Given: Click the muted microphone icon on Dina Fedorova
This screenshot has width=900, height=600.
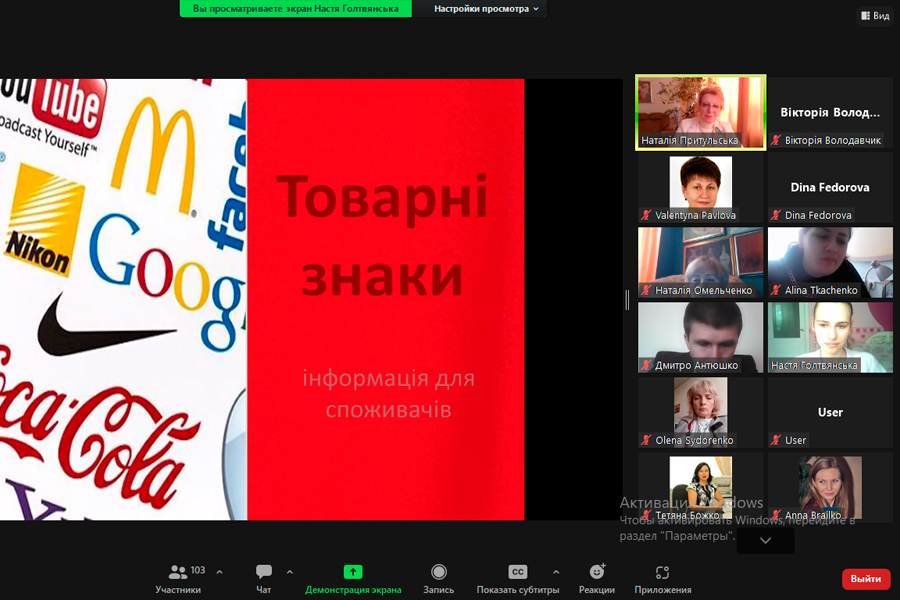Looking at the screenshot, I should [x=775, y=216].
